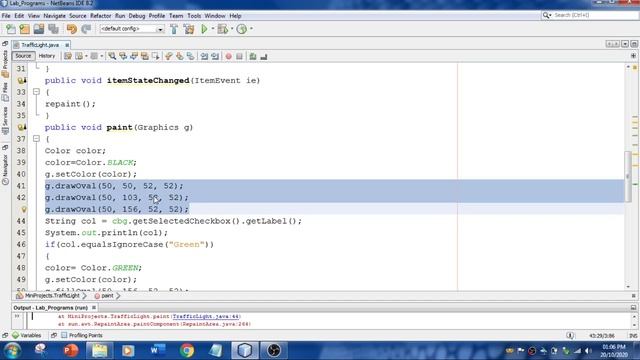Click the New Project toolbar icon
The width and height of the screenshot is (640, 360).
click(24, 29)
